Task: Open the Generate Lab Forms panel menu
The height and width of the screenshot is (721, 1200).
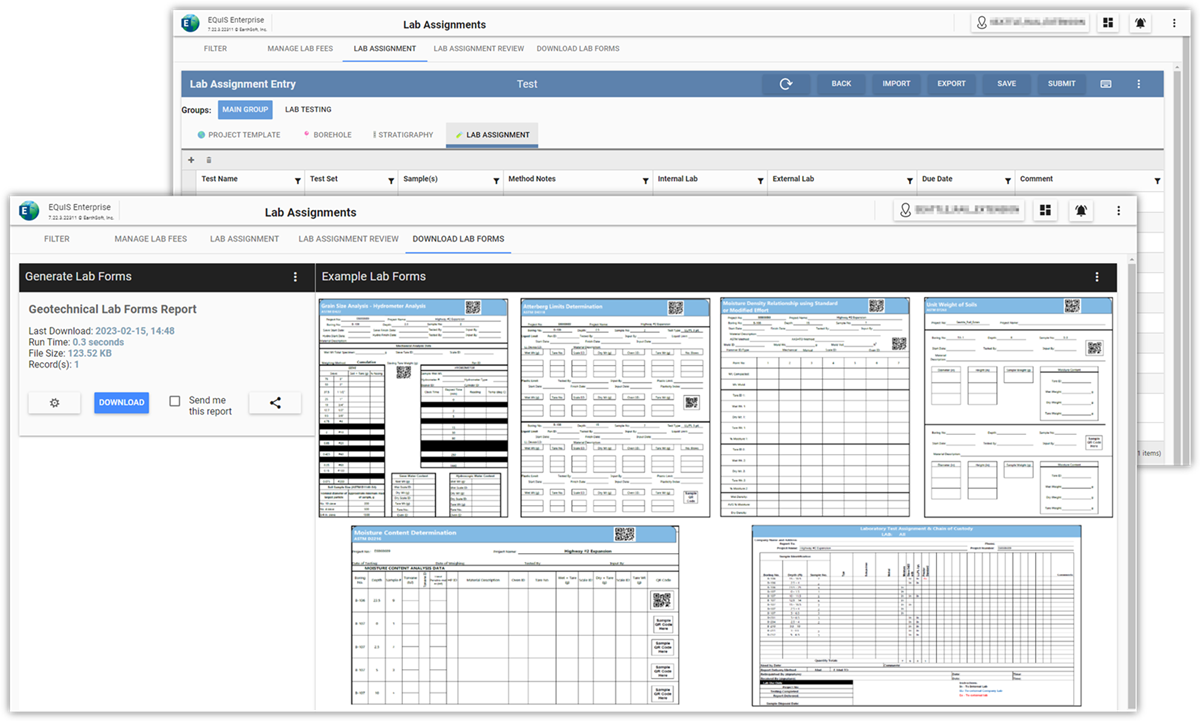Action: pos(295,276)
